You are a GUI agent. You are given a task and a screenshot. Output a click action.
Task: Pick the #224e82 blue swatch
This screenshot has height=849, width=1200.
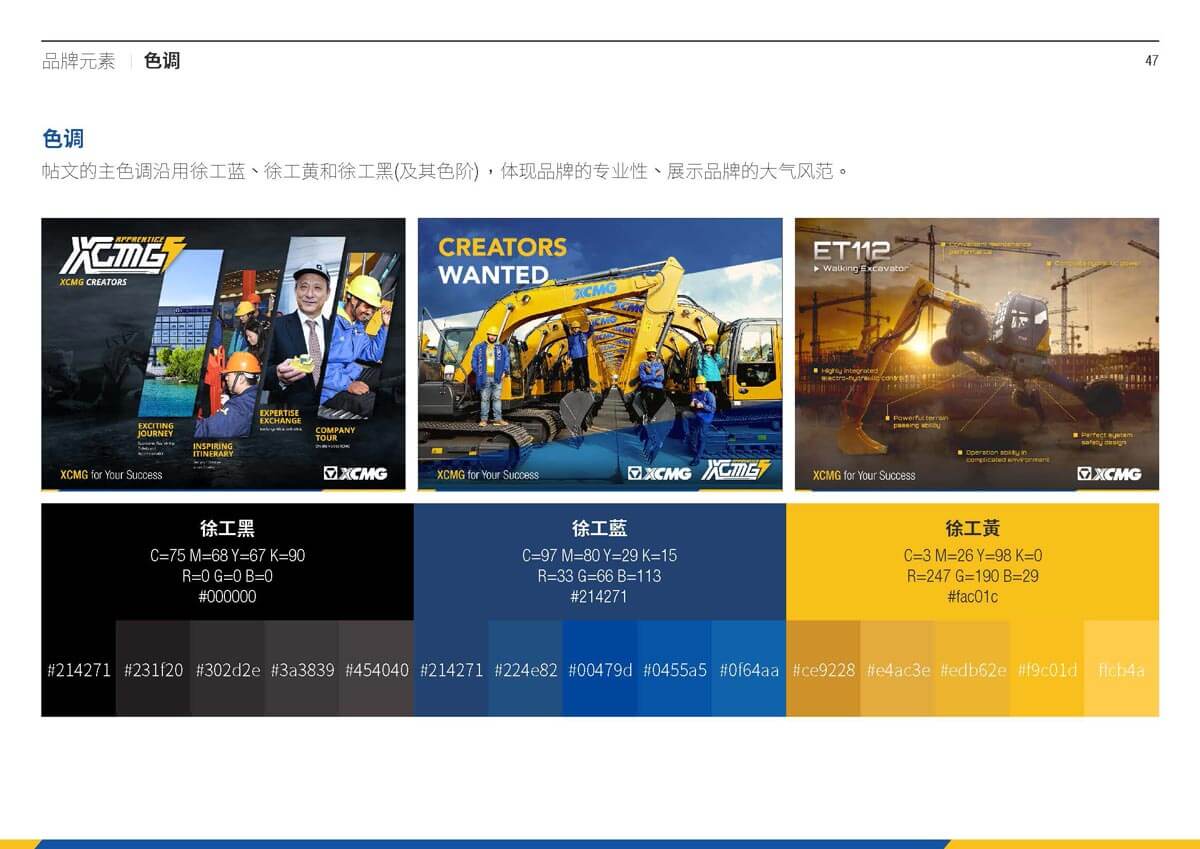point(525,669)
